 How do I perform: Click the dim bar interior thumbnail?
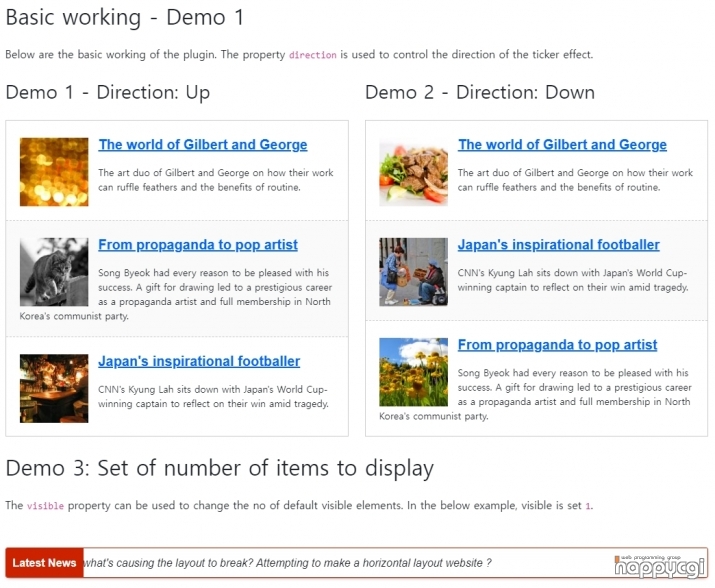point(54,388)
